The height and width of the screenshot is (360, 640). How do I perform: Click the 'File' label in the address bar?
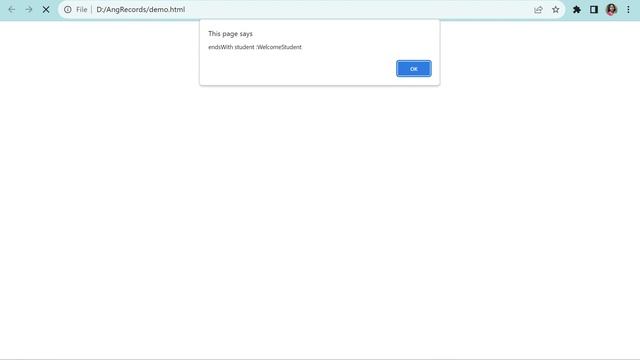pos(82,9)
